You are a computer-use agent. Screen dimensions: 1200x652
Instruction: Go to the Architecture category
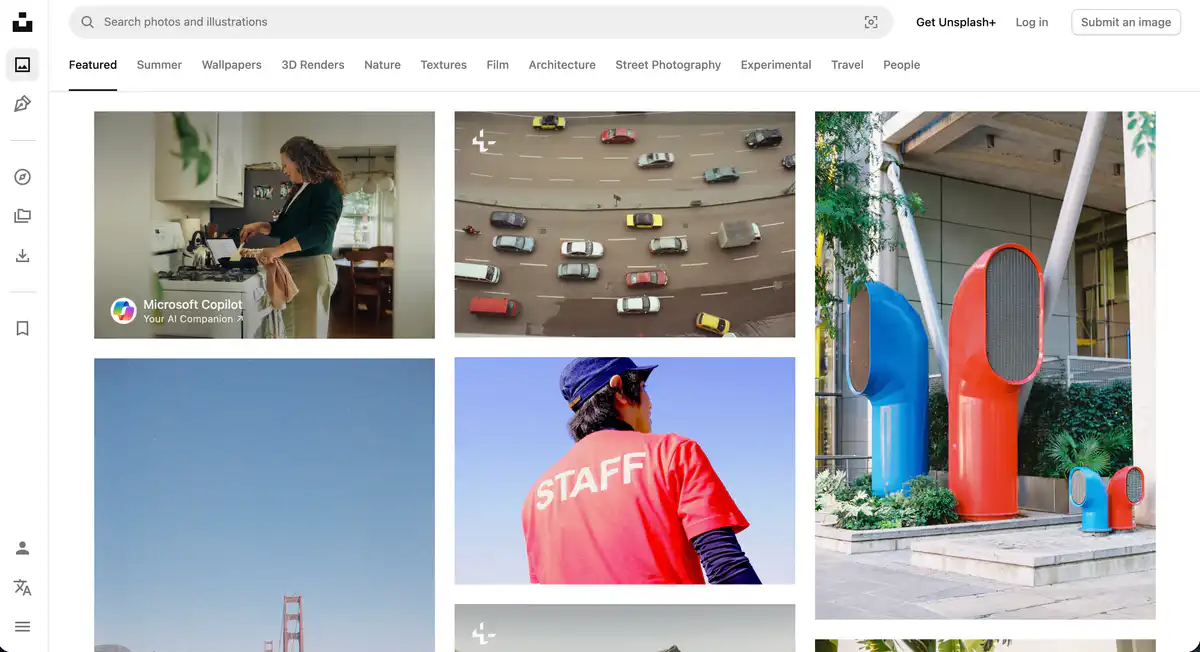pos(562,65)
